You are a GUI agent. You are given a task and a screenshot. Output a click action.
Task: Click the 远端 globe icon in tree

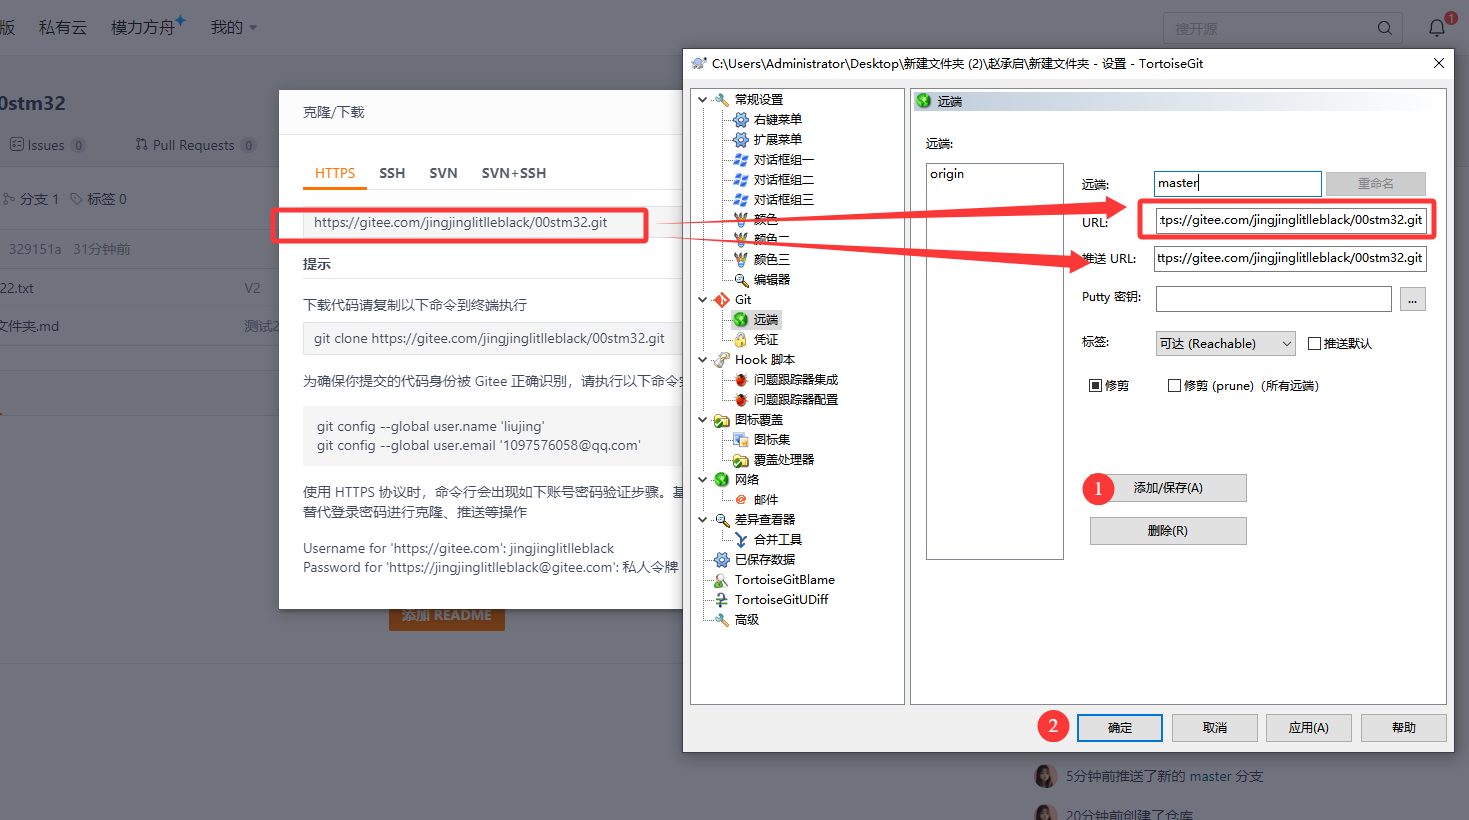coord(741,320)
